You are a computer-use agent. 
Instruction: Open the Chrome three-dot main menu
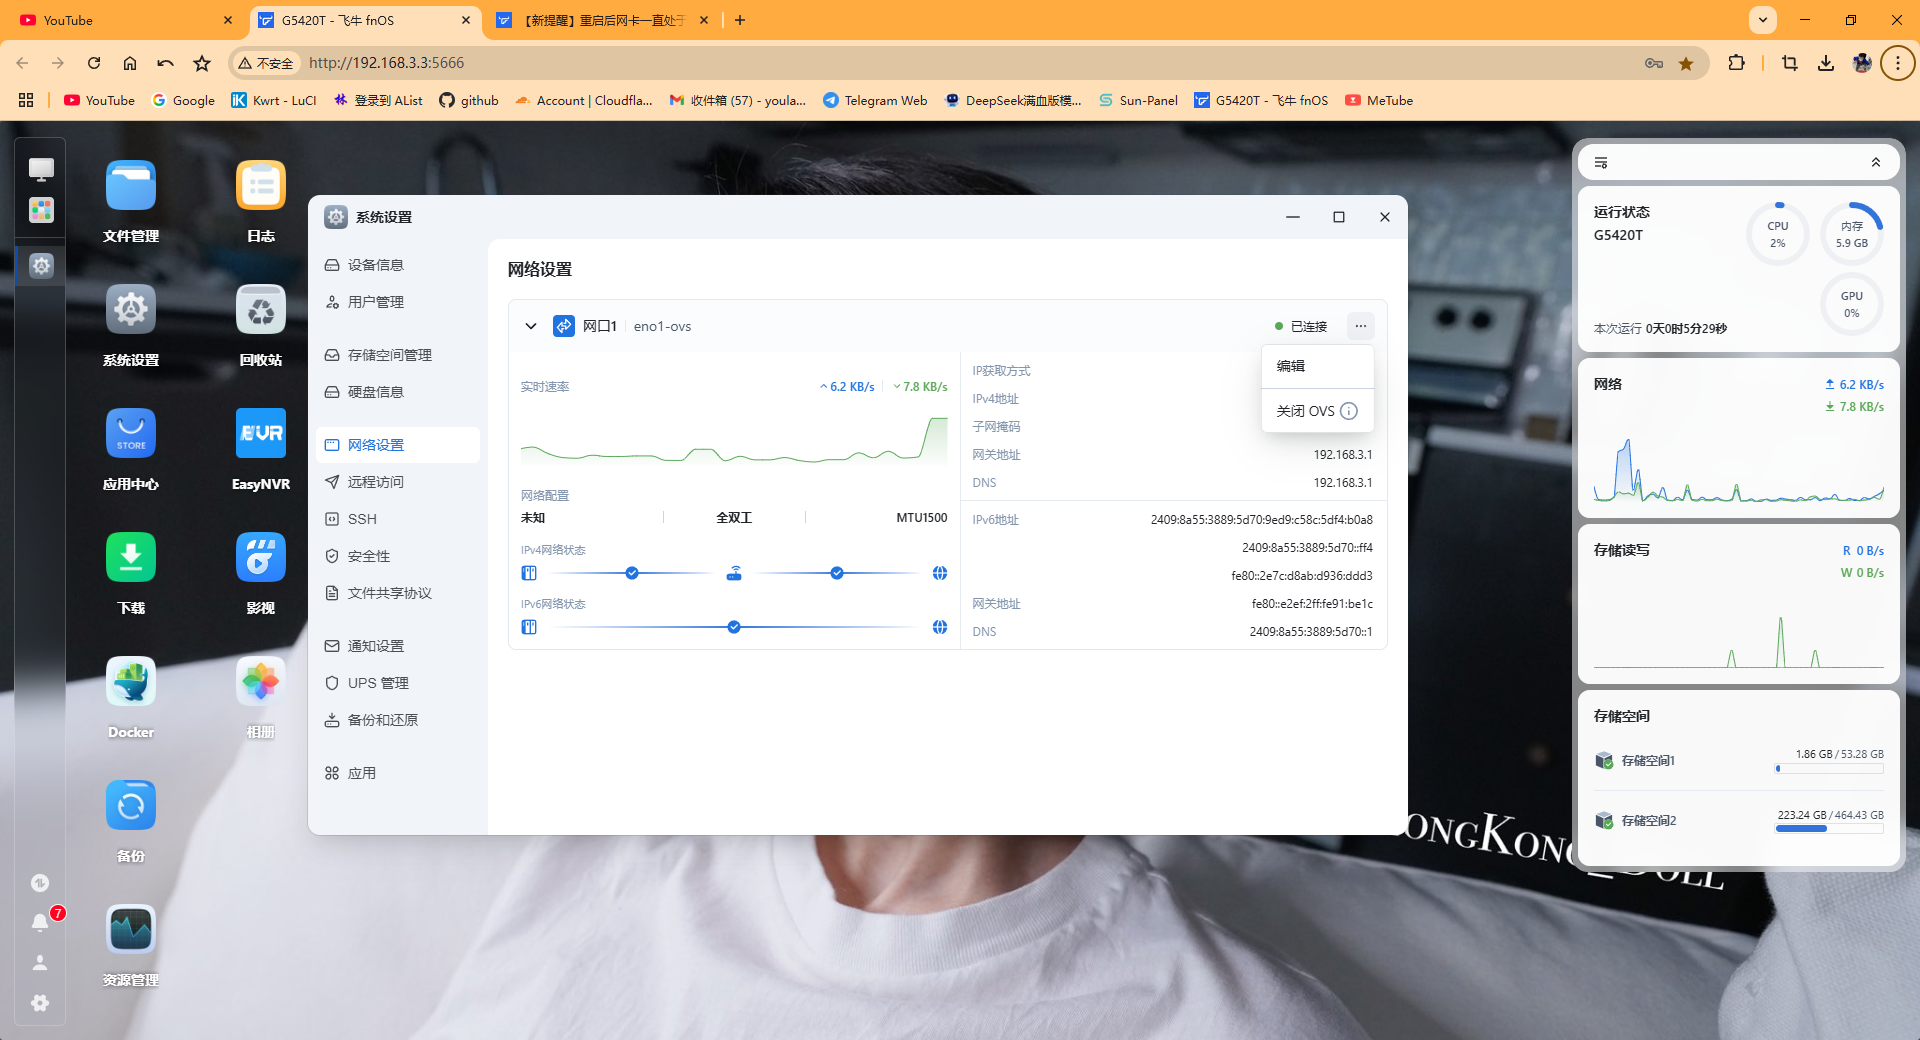tap(1897, 63)
